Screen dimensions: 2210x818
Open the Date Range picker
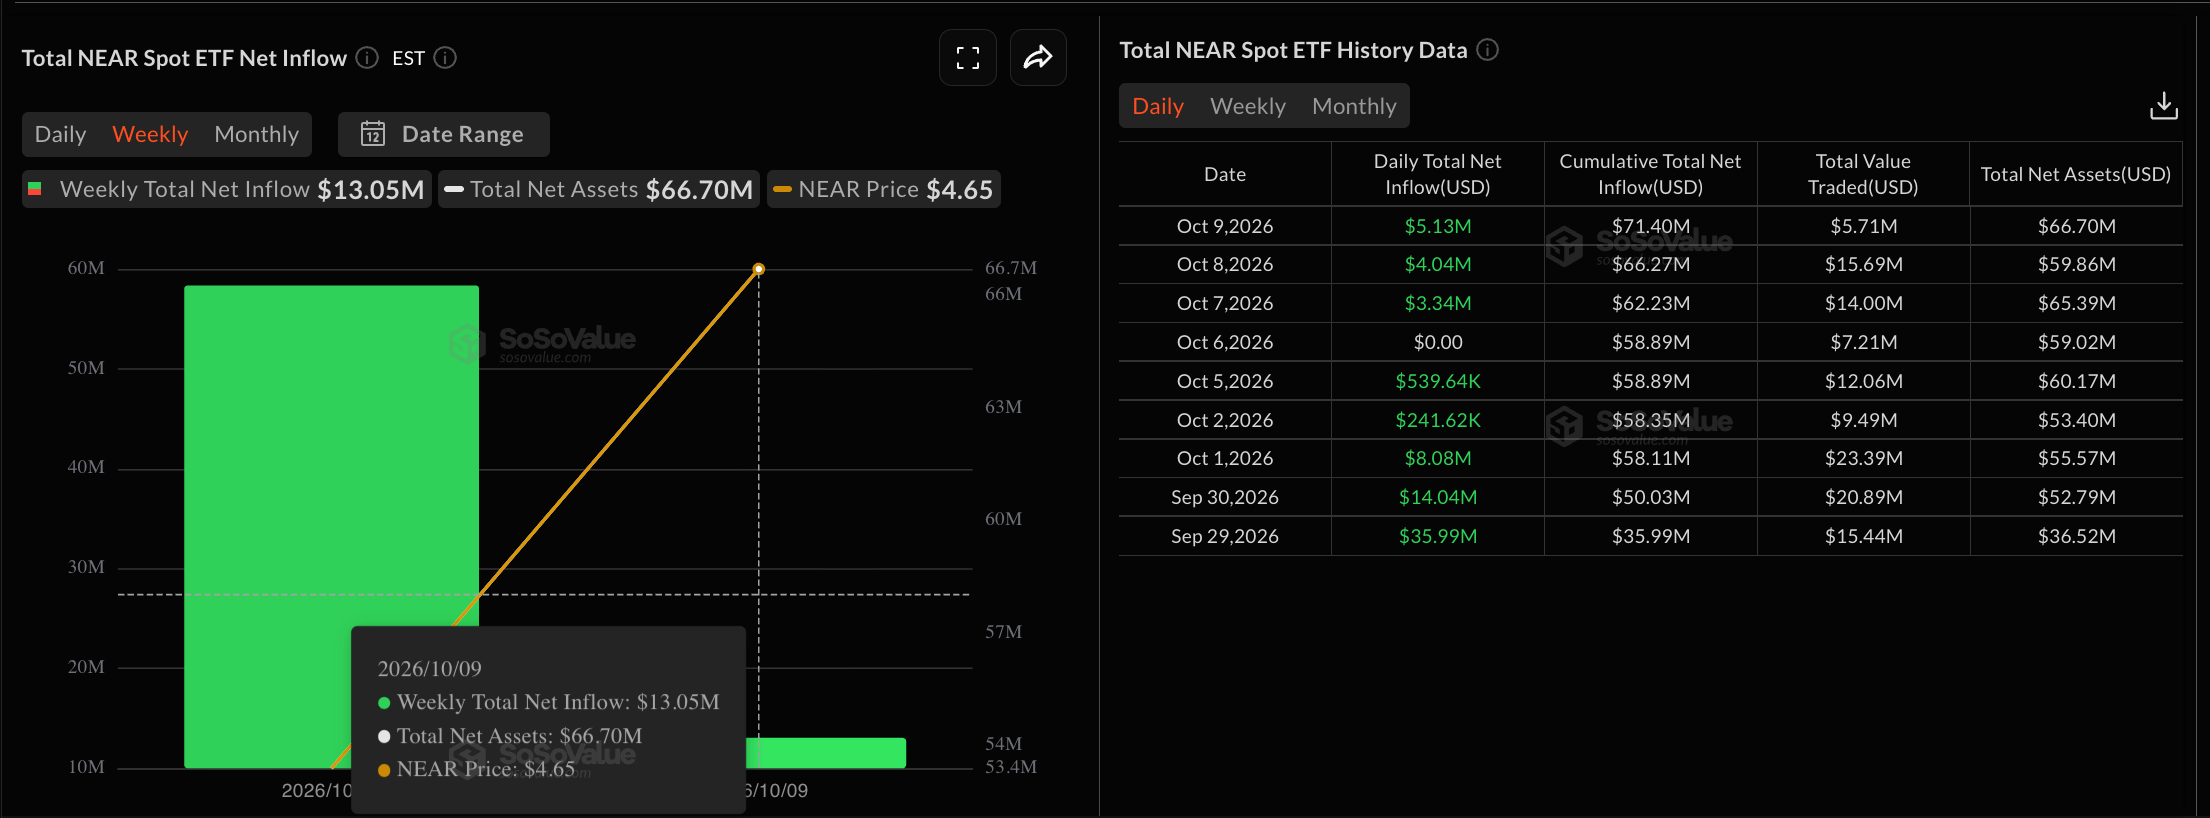click(444, 134)
